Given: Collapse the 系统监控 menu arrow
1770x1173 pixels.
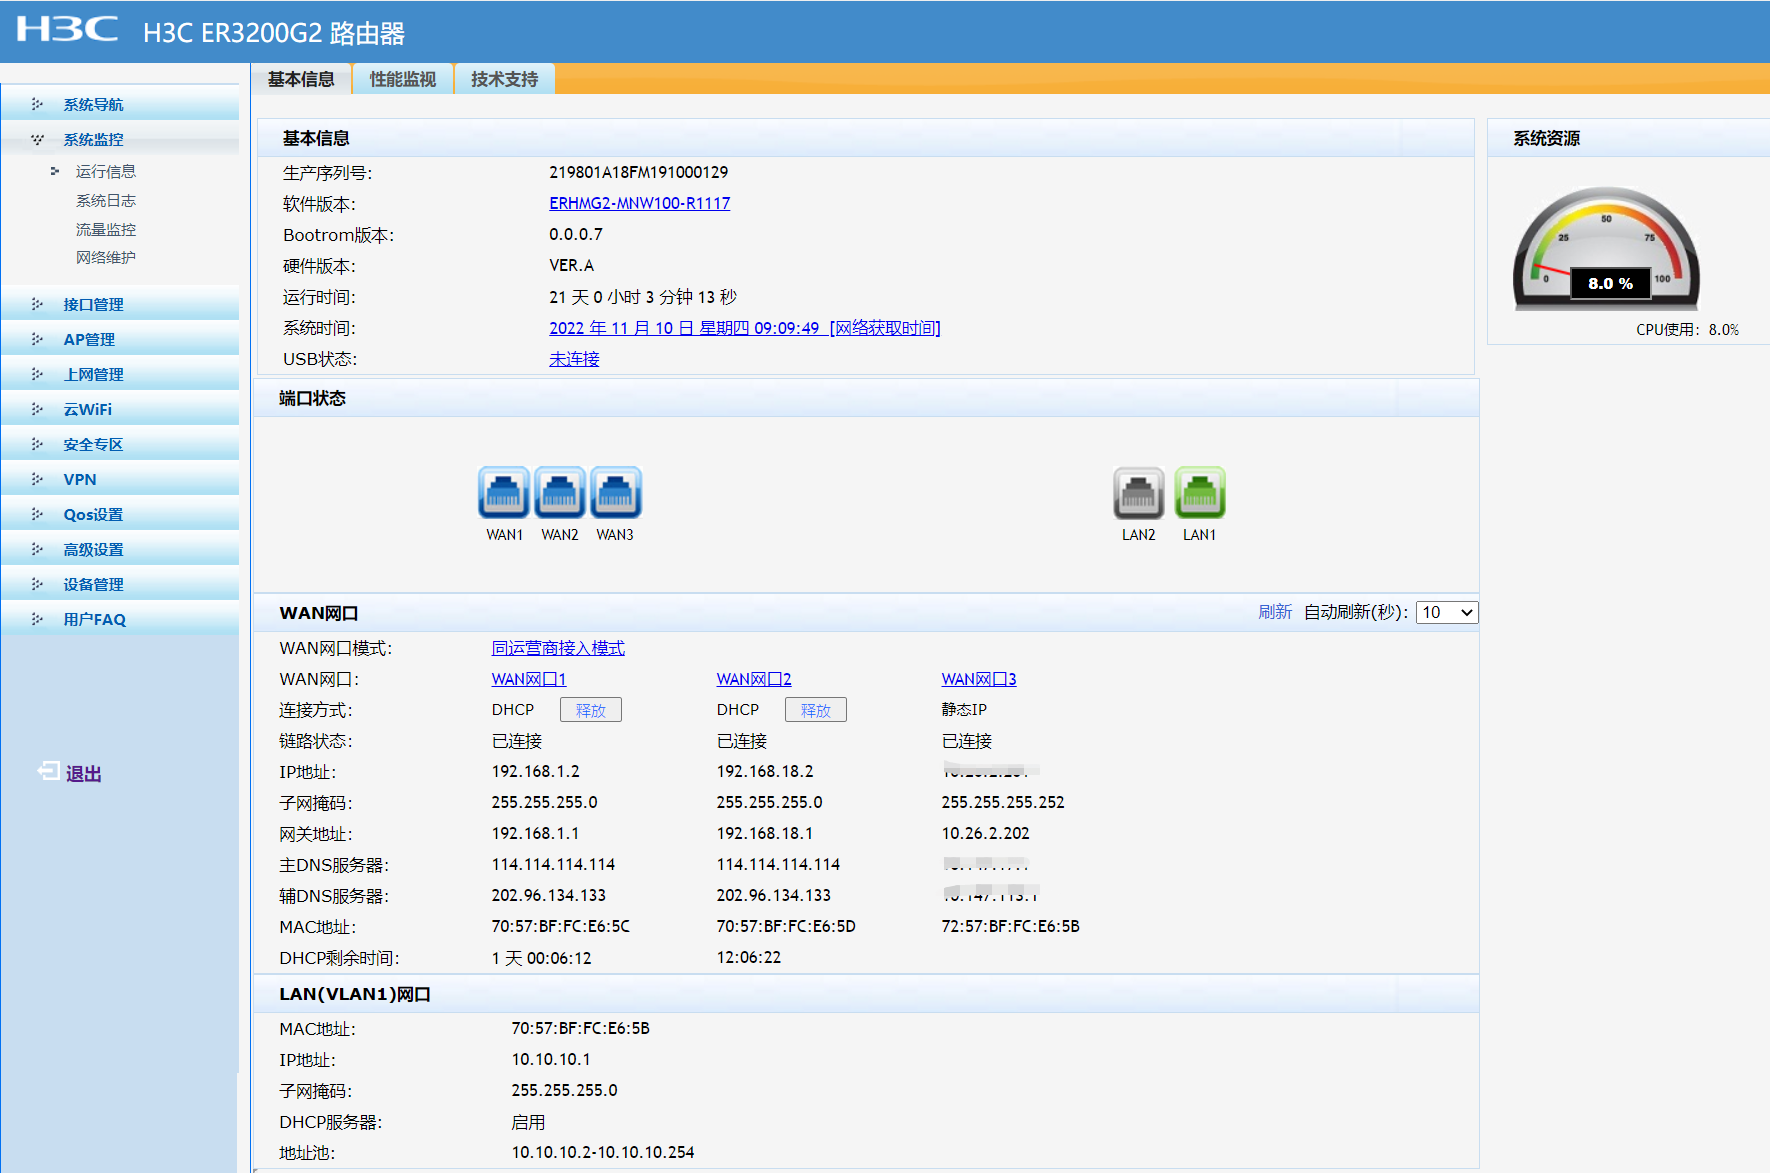Looking at the screenshot, I should click(37, 139).
